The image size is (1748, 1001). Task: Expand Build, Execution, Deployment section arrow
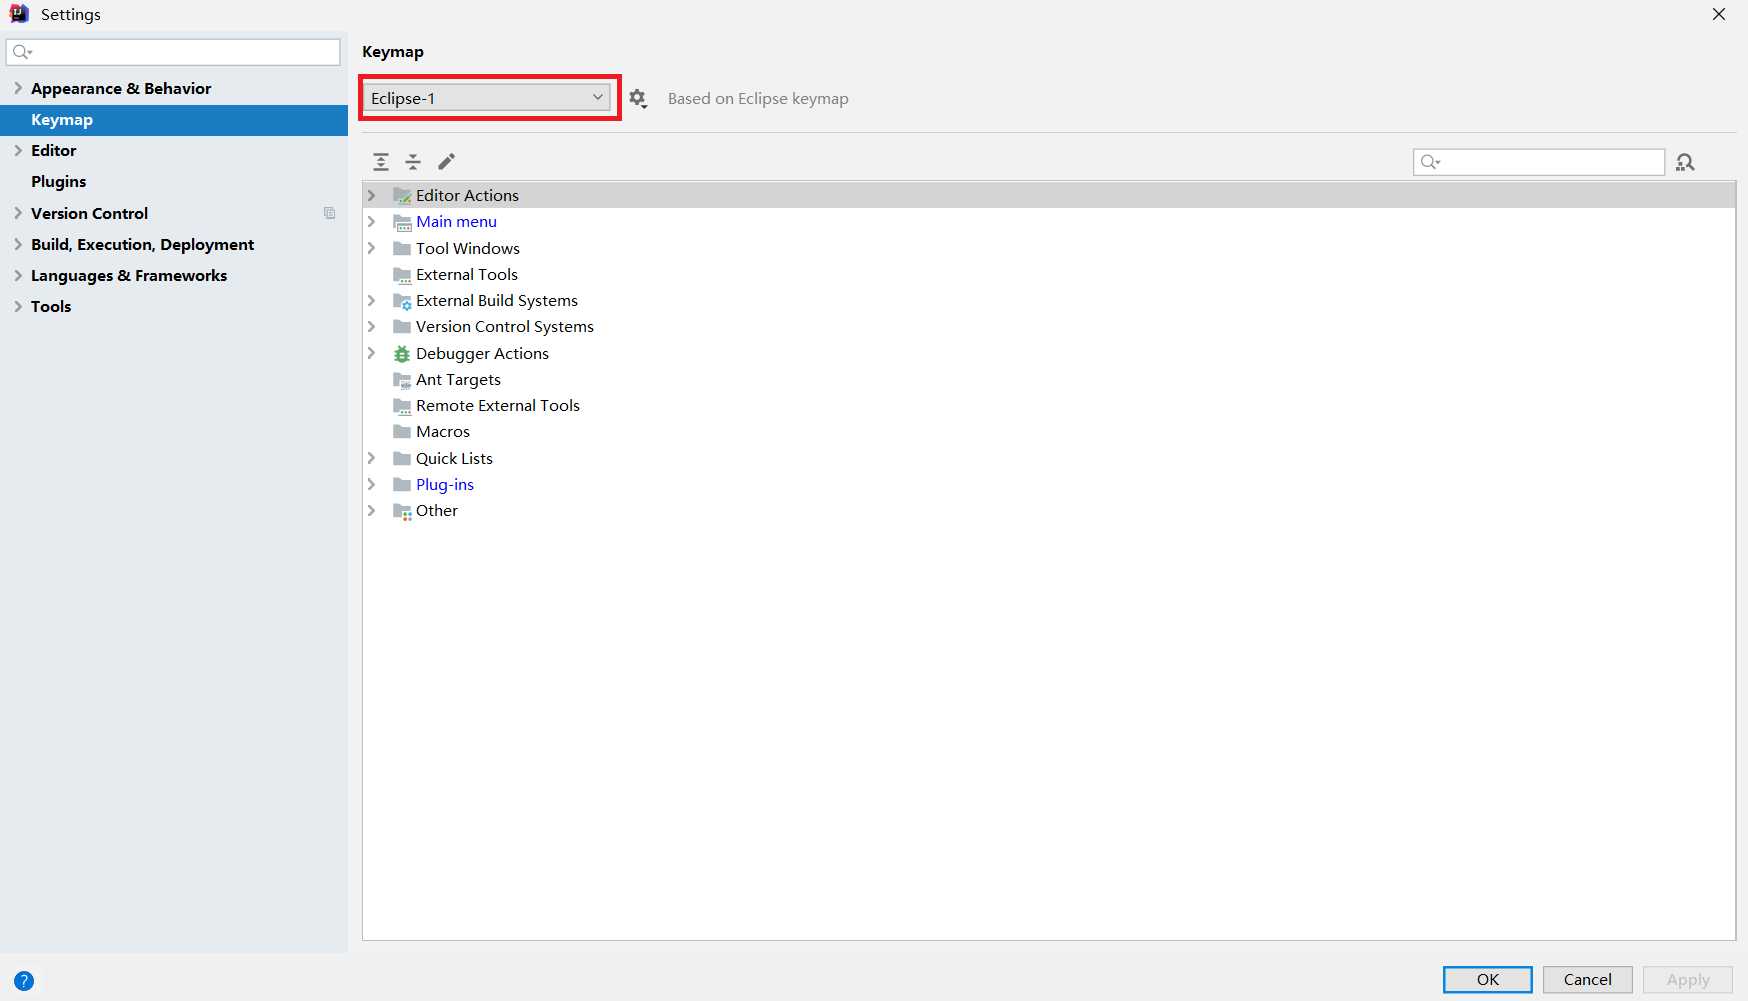point(18,244)
